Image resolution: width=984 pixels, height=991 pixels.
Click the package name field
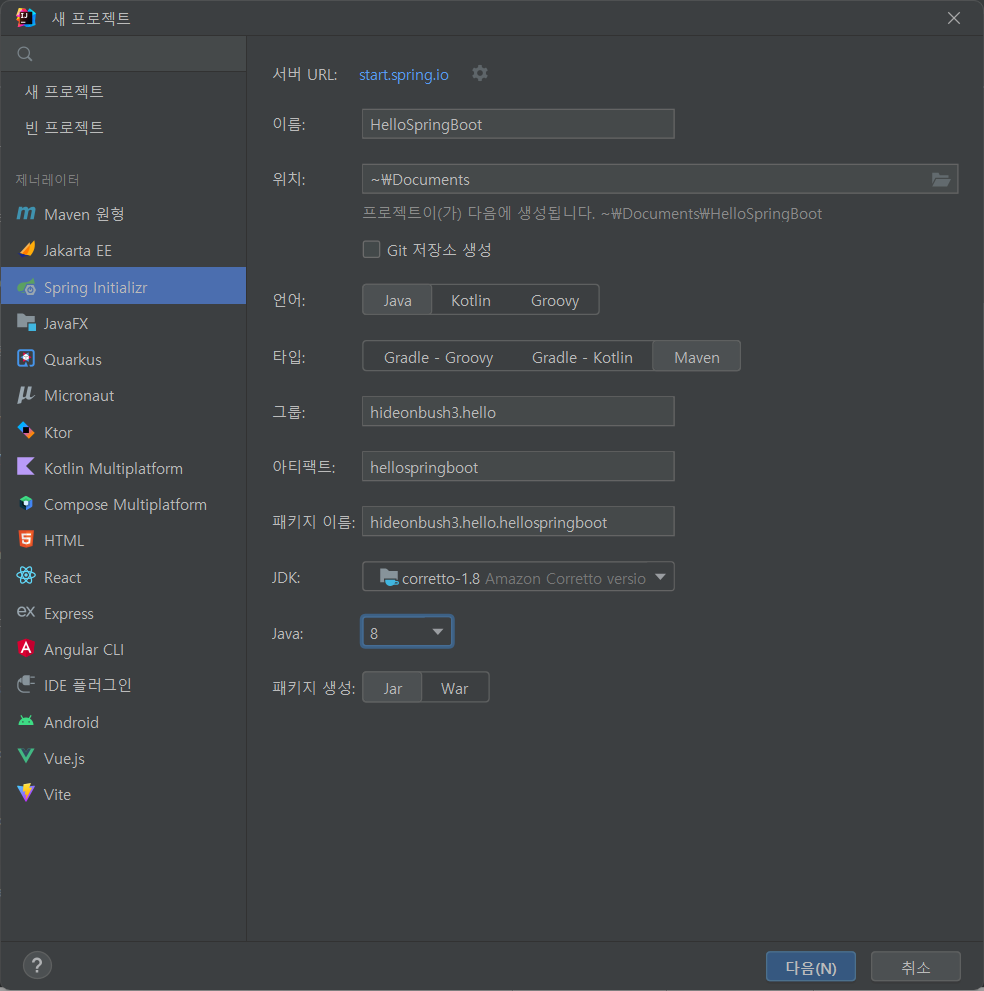tap(518, 522)
